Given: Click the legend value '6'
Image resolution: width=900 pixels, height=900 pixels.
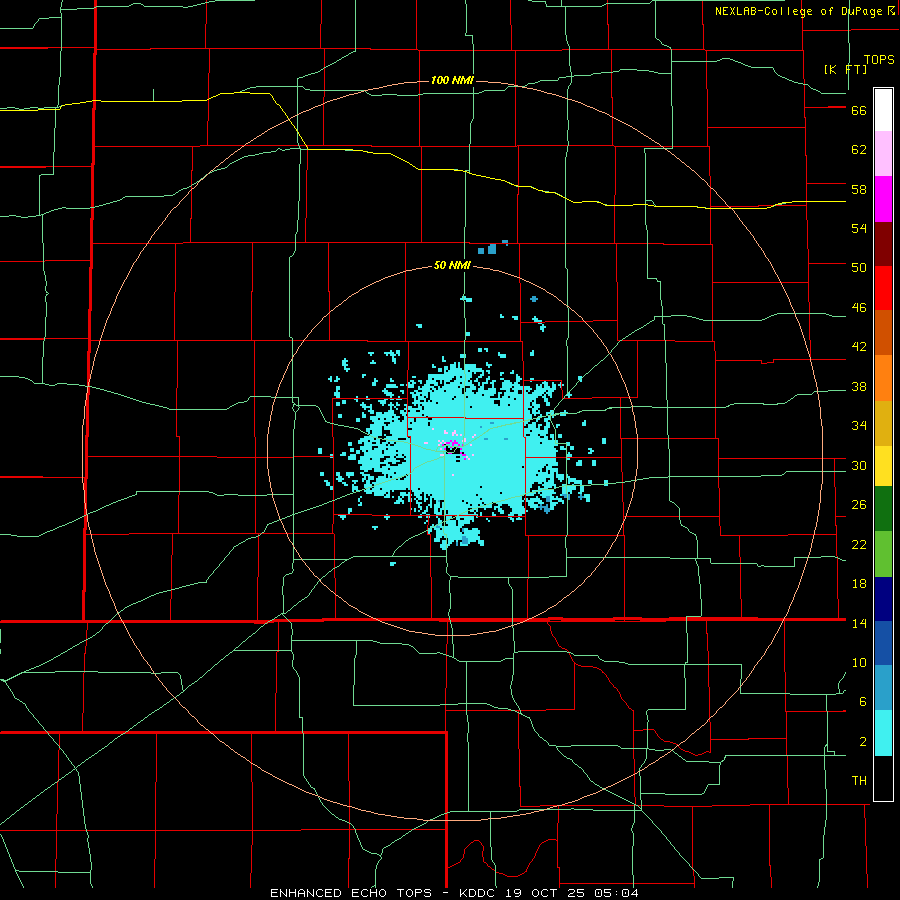Looking at the screenshot, I should pos(863,701).
